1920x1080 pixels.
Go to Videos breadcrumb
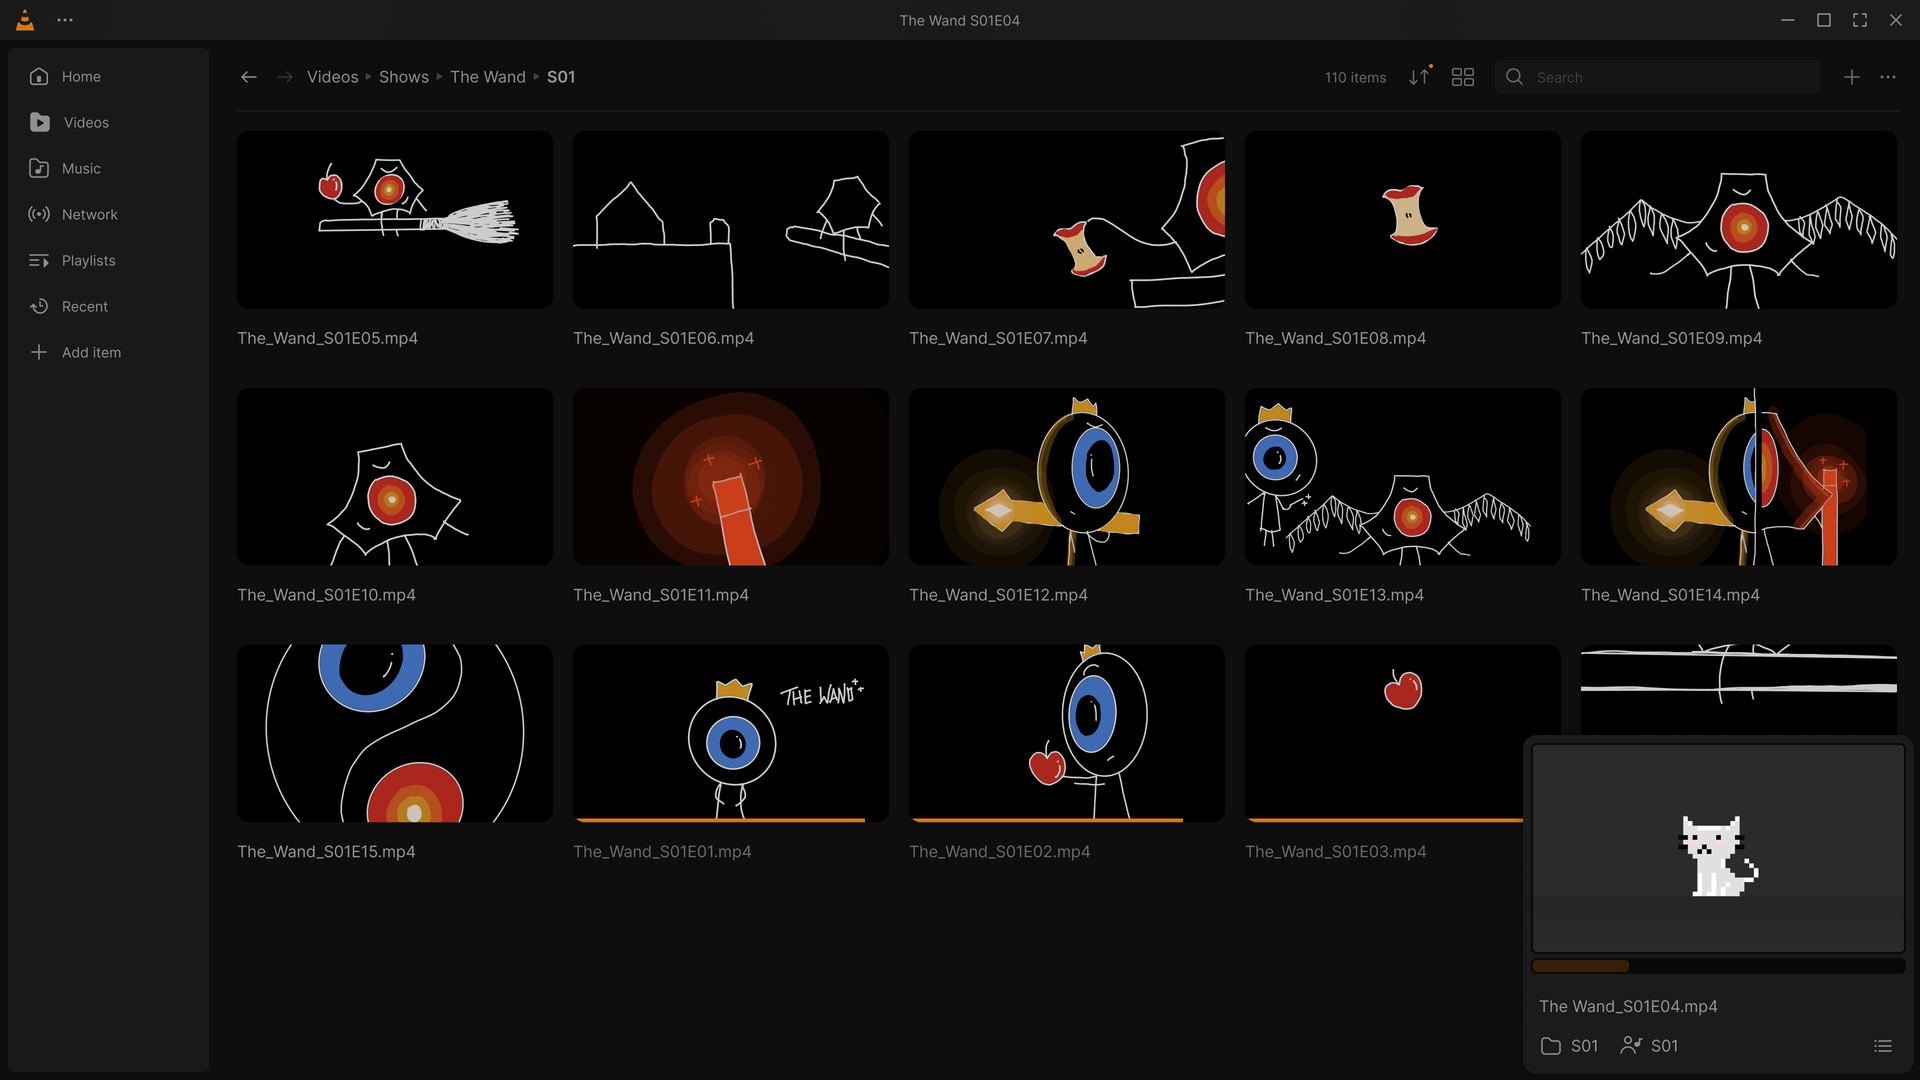(332, 77)
